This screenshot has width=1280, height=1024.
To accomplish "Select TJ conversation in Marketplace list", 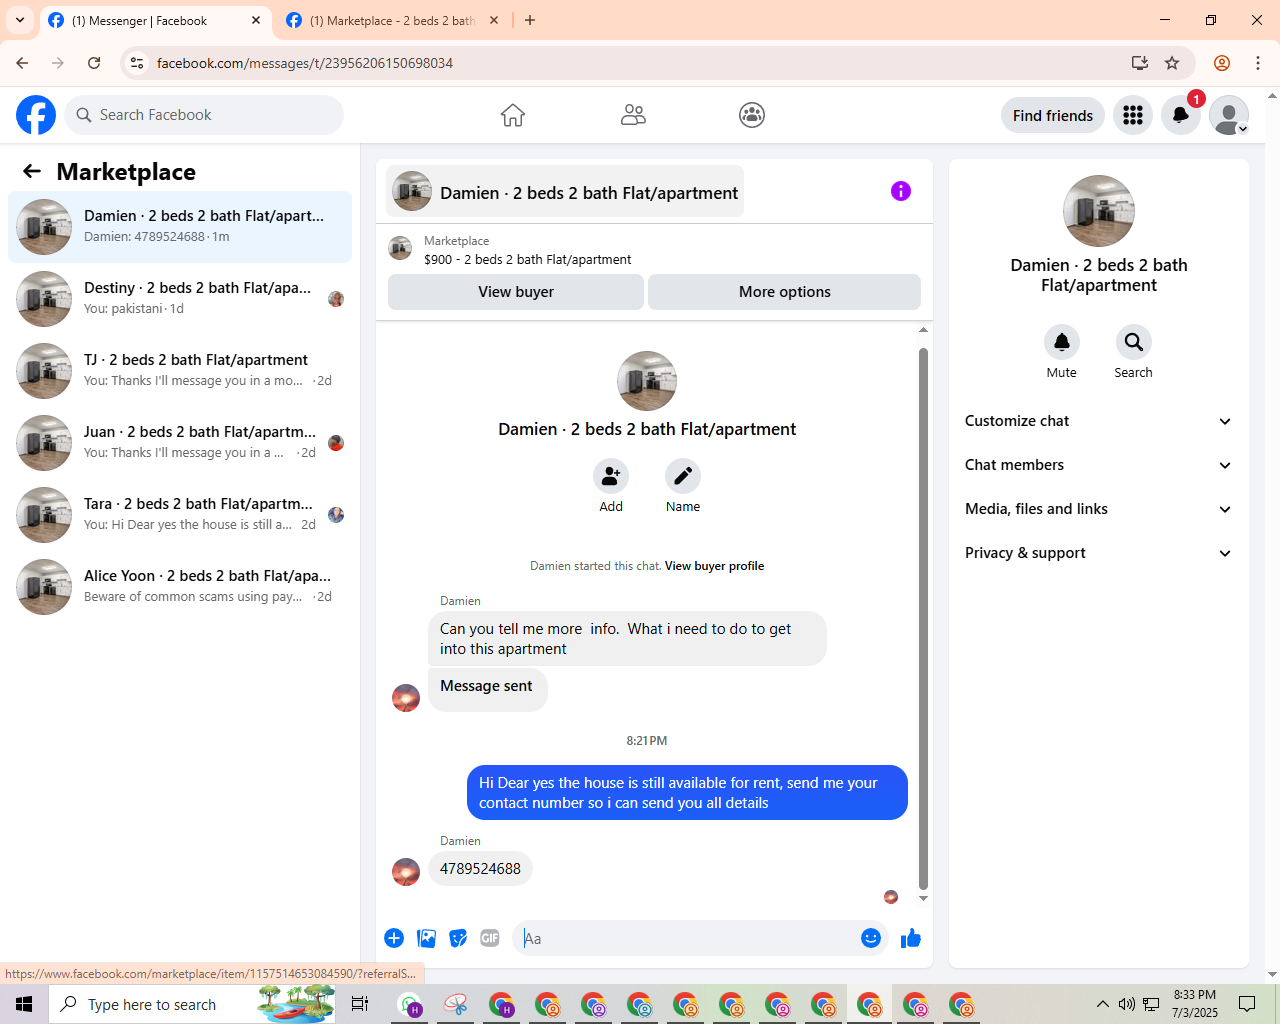I will [180, 371].
